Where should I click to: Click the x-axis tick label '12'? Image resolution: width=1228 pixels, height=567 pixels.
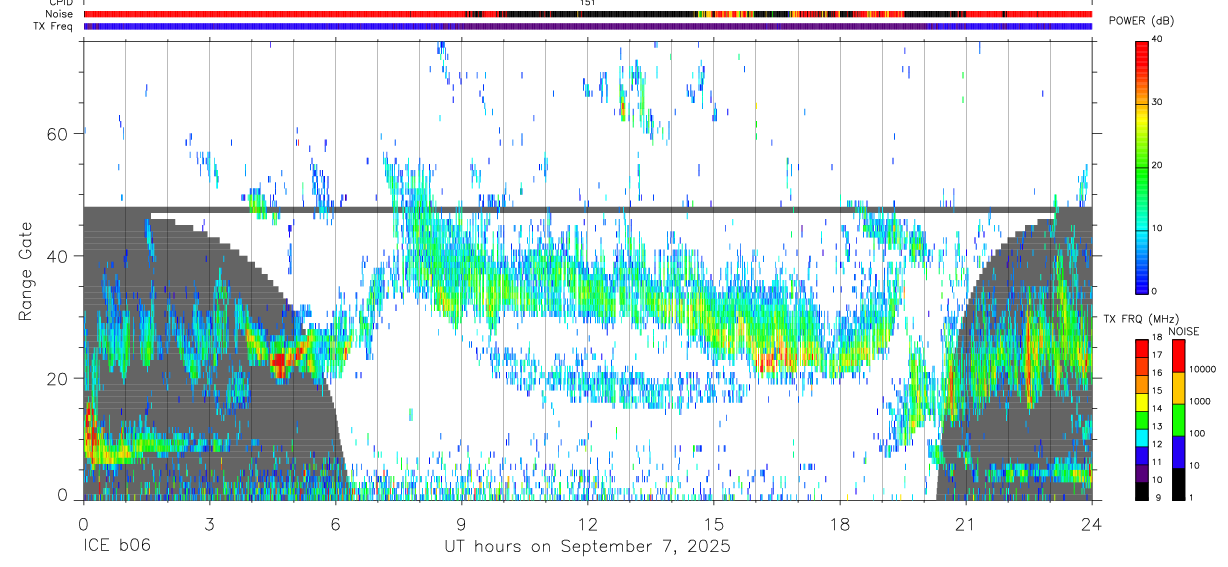tap(587, 523)
